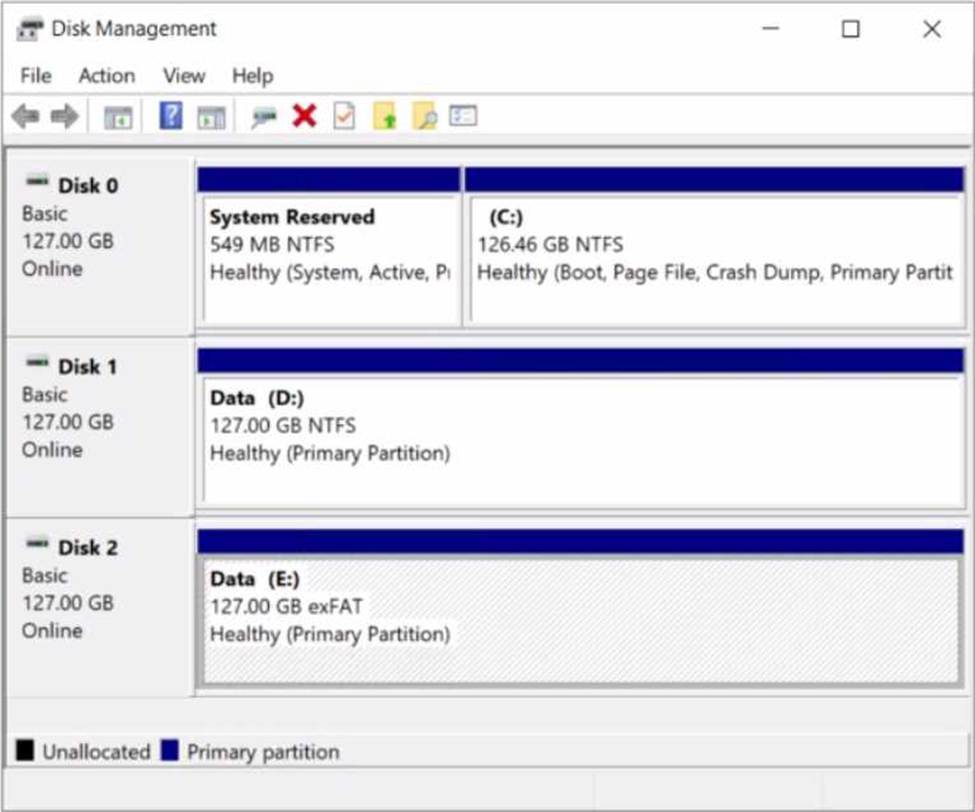Toggle the console tree pane icon
Viewport: 975px width, 812px height.
pyautogui.click(x=119, y=117)
